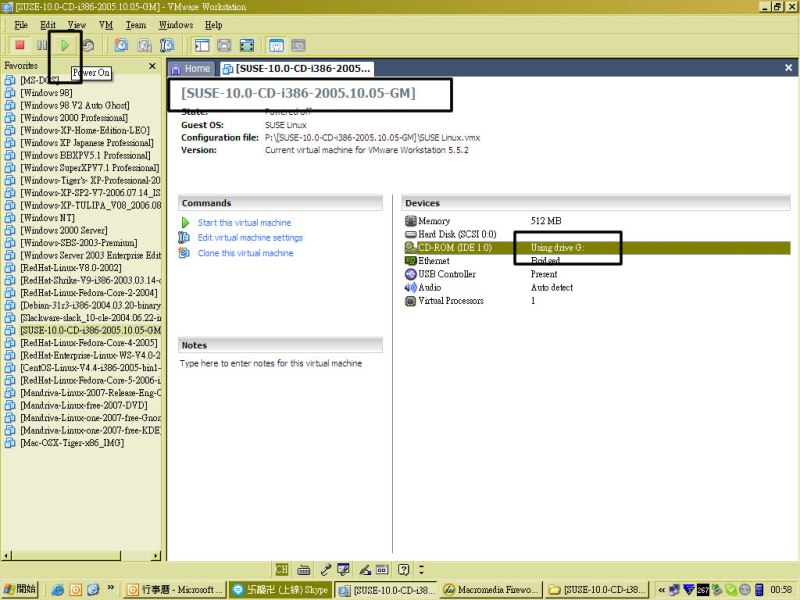
Task: Select the CD-ROM (IDE 1:0) device
Action: click(597, 247)
